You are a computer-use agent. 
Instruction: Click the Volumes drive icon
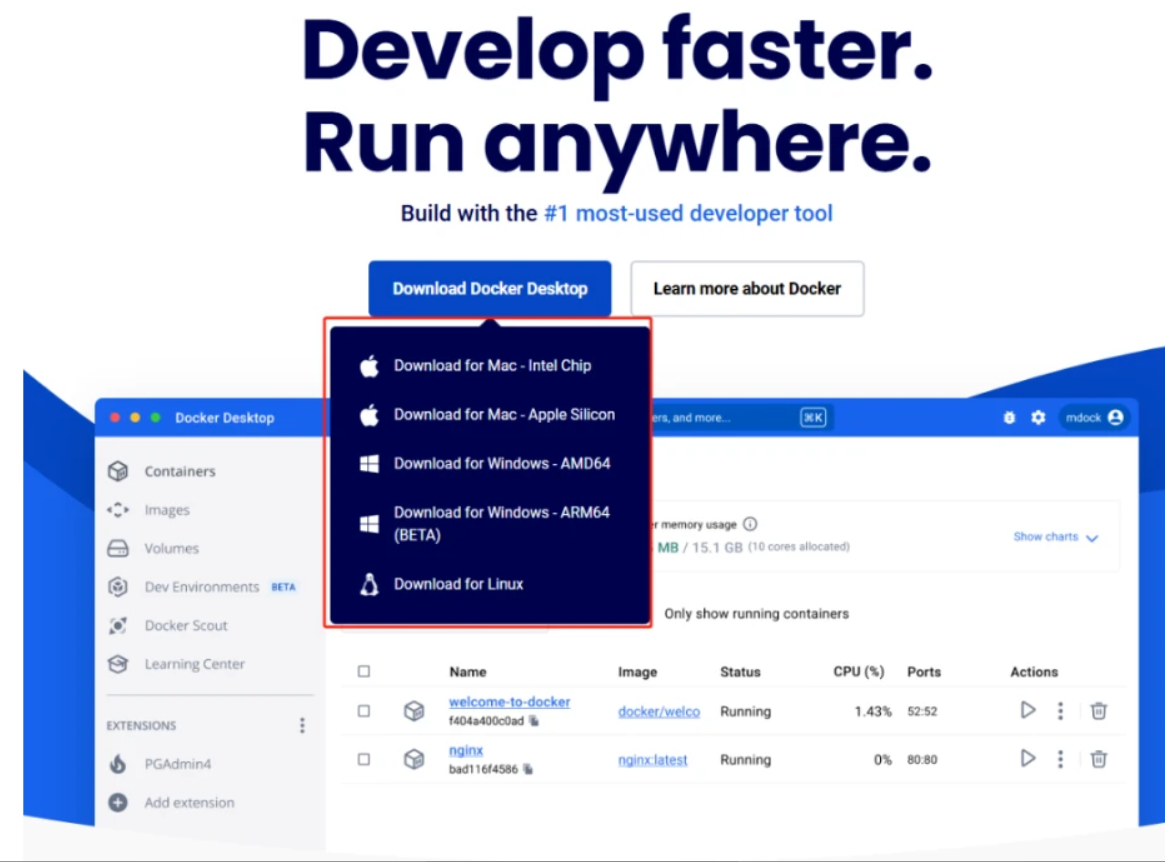(118, 548)
